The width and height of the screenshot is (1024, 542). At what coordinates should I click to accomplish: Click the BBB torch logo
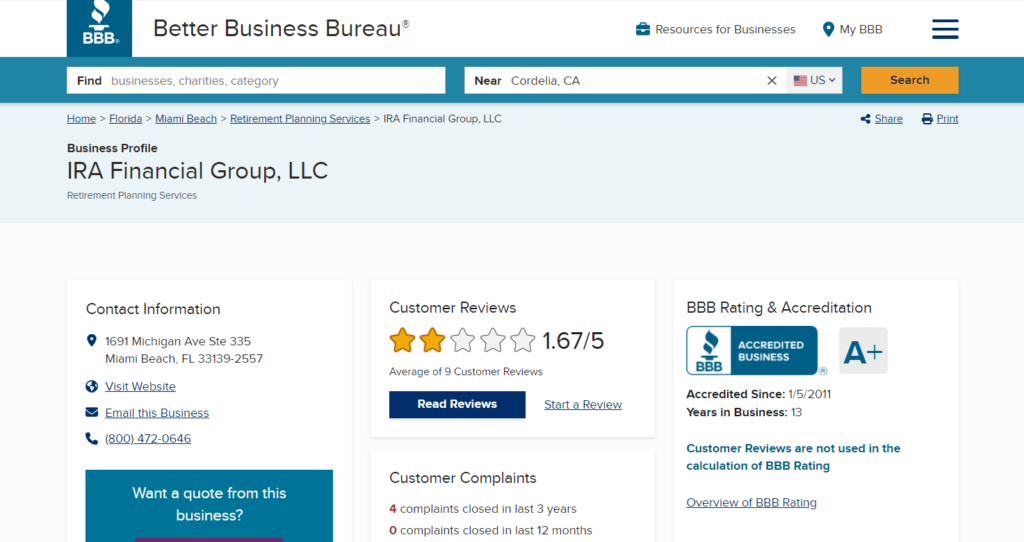tap(99, 28)
